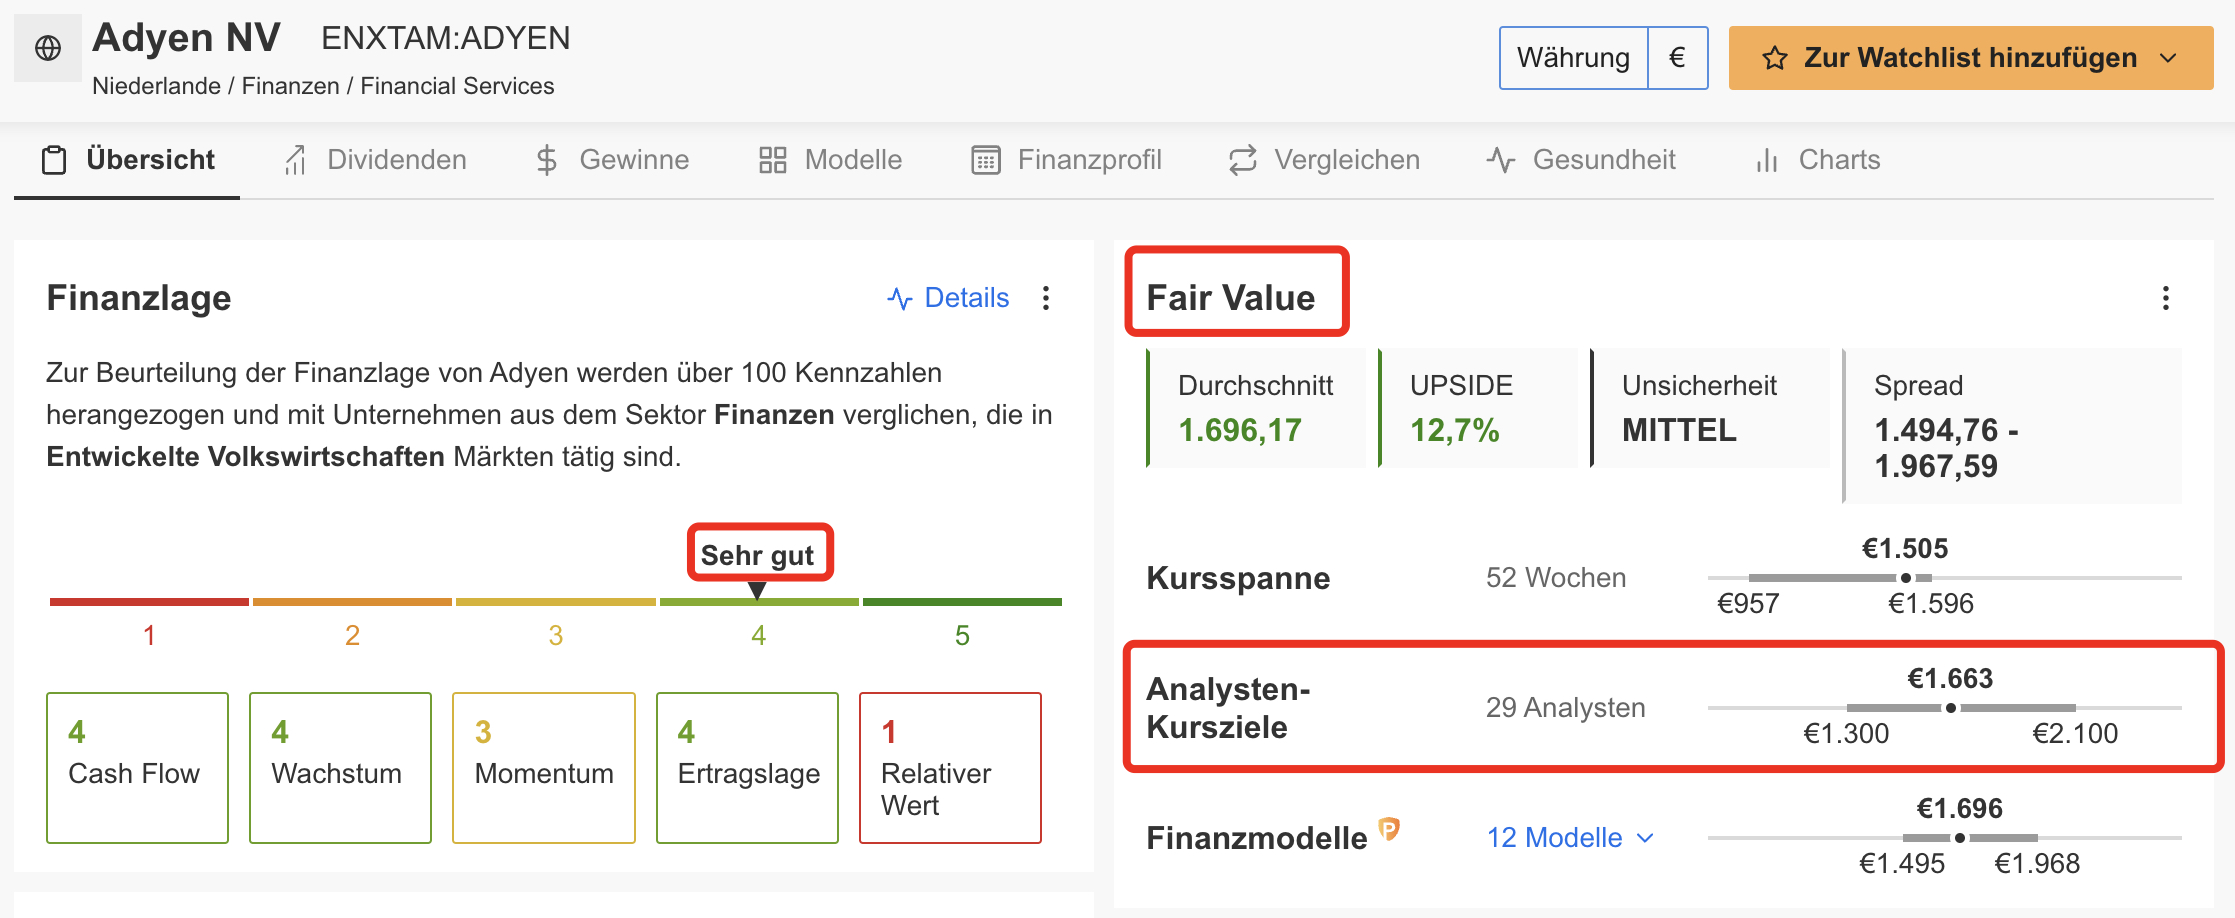This screenshot has width=2235, height=918.
Task: Open the Finanzlage Details link
Action: 948,298
